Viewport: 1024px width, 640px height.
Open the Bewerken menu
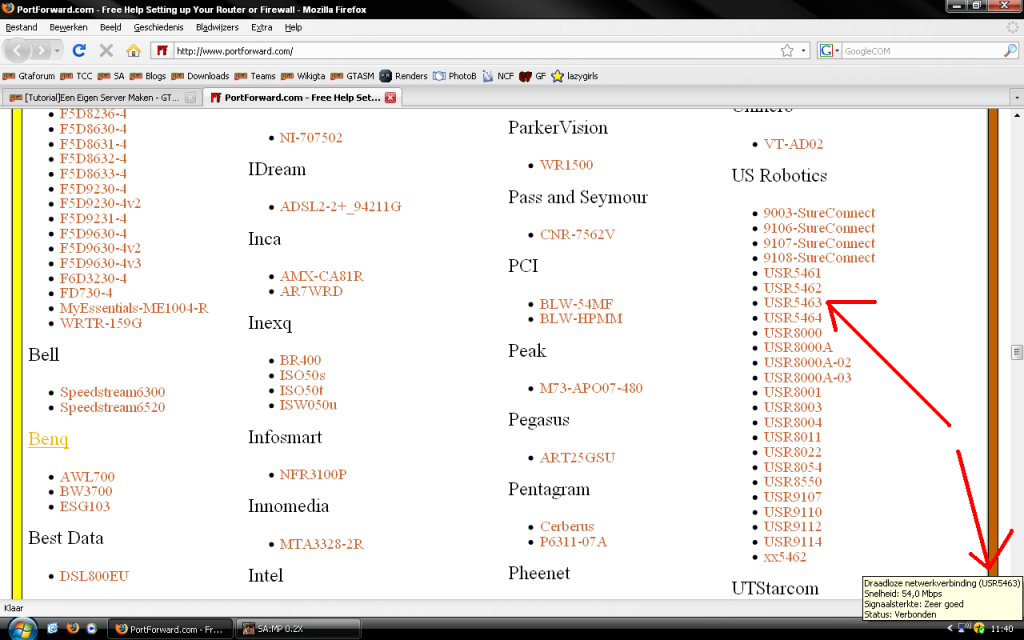[x=68, y=27]
